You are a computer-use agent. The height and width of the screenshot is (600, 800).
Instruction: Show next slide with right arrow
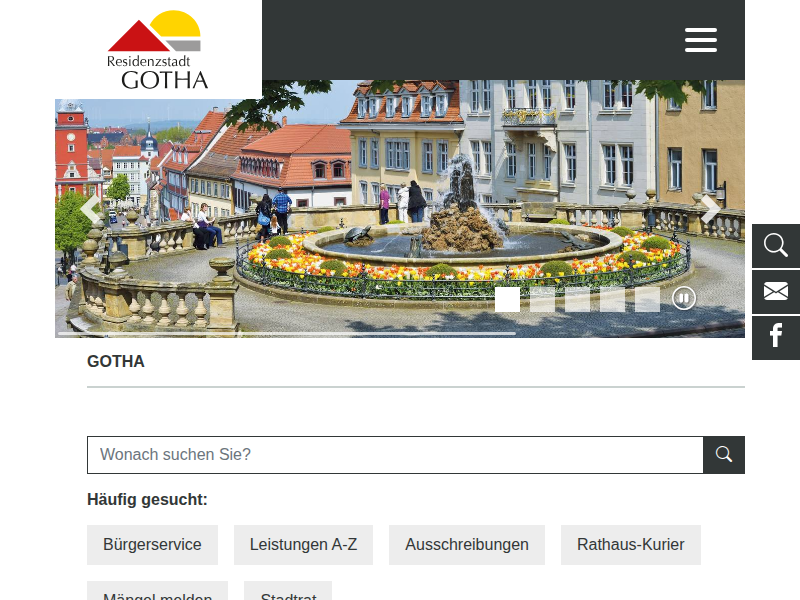pyautogui.click(x=710, y=209)
